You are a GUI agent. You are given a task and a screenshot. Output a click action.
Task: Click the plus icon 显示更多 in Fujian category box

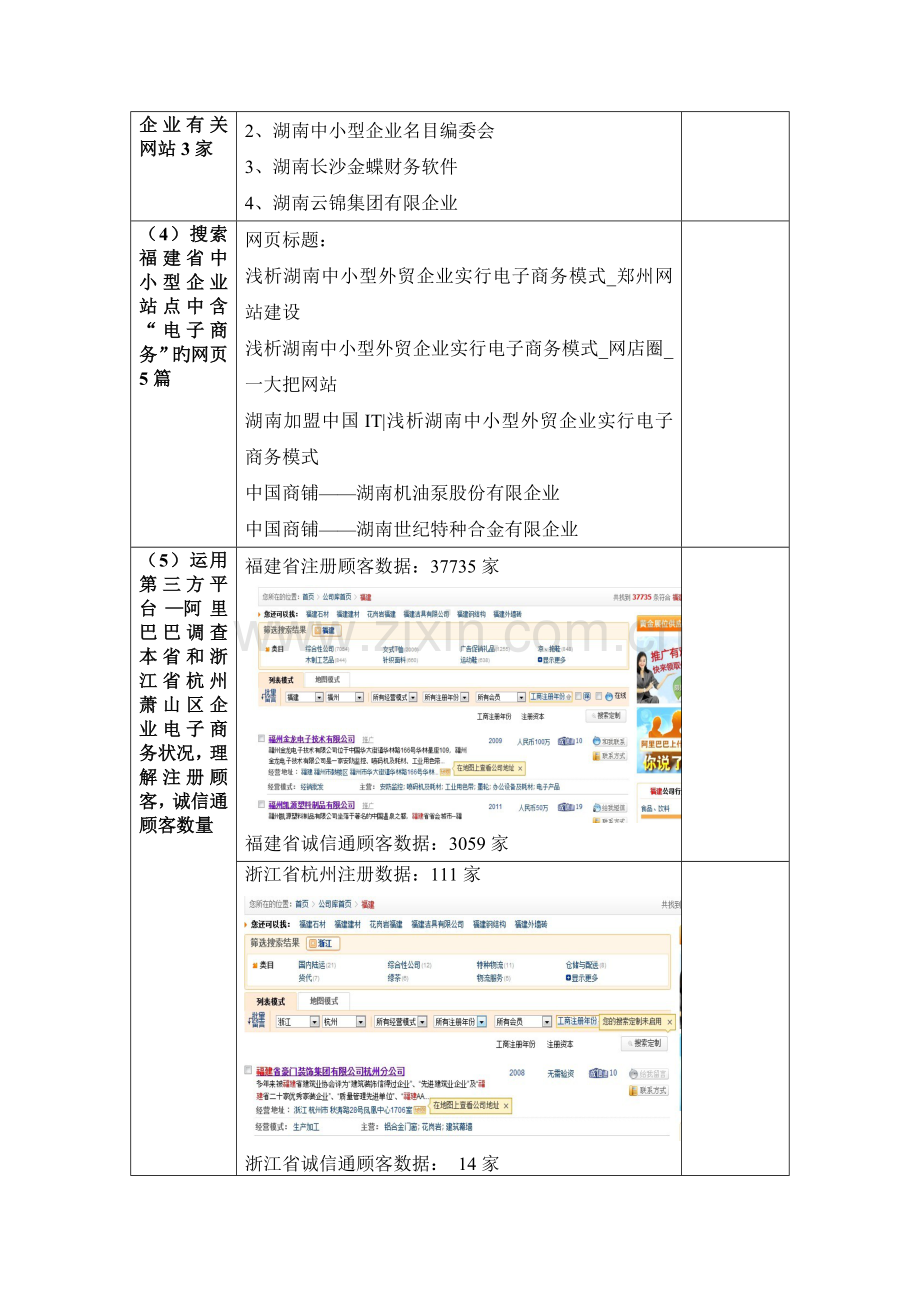[x=540, y=660]
